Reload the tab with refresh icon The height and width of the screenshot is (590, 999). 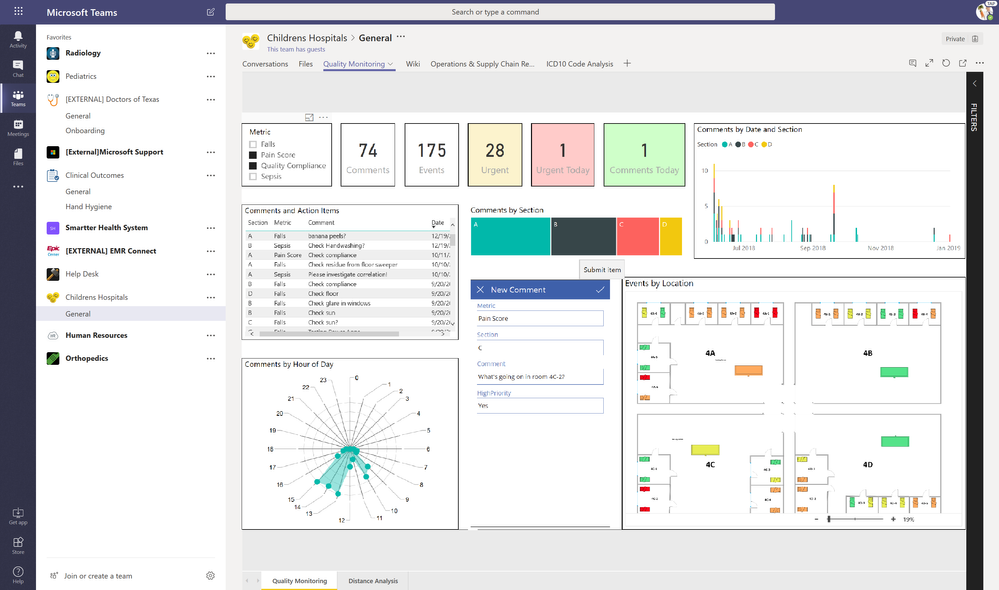tap(946, 63)
